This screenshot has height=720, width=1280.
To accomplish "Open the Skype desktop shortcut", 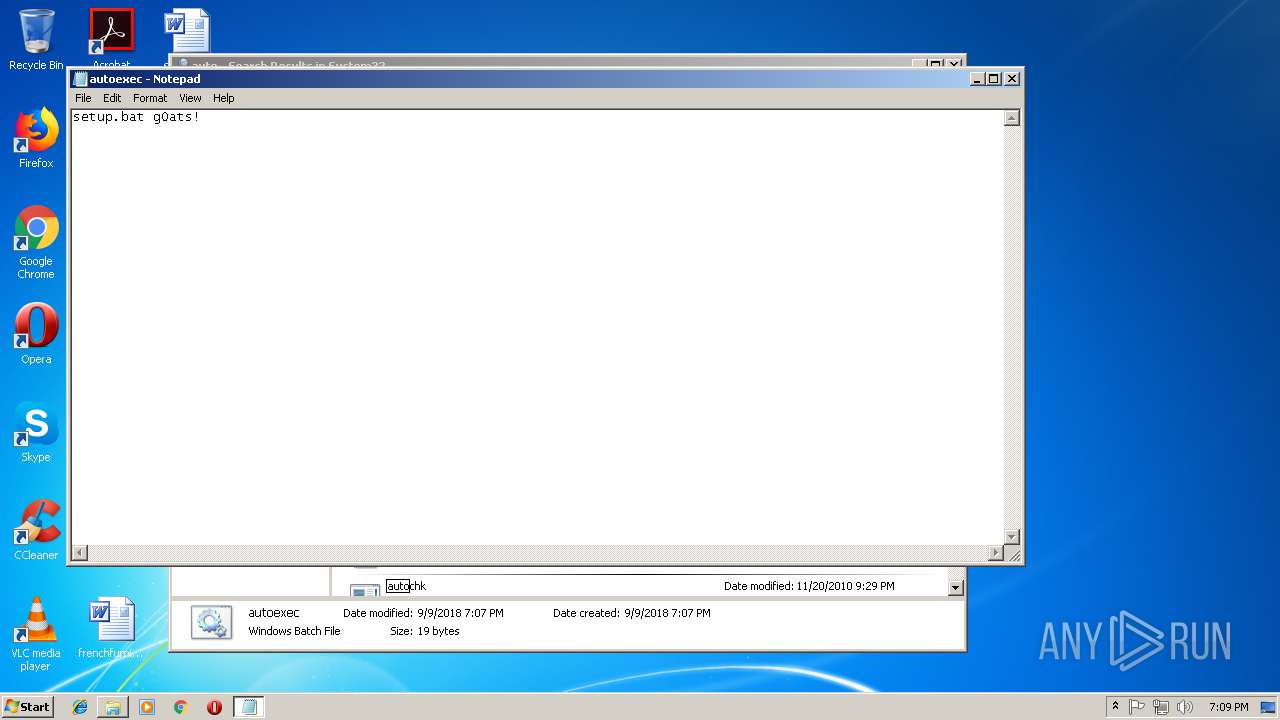I will (x=36, y=432).
